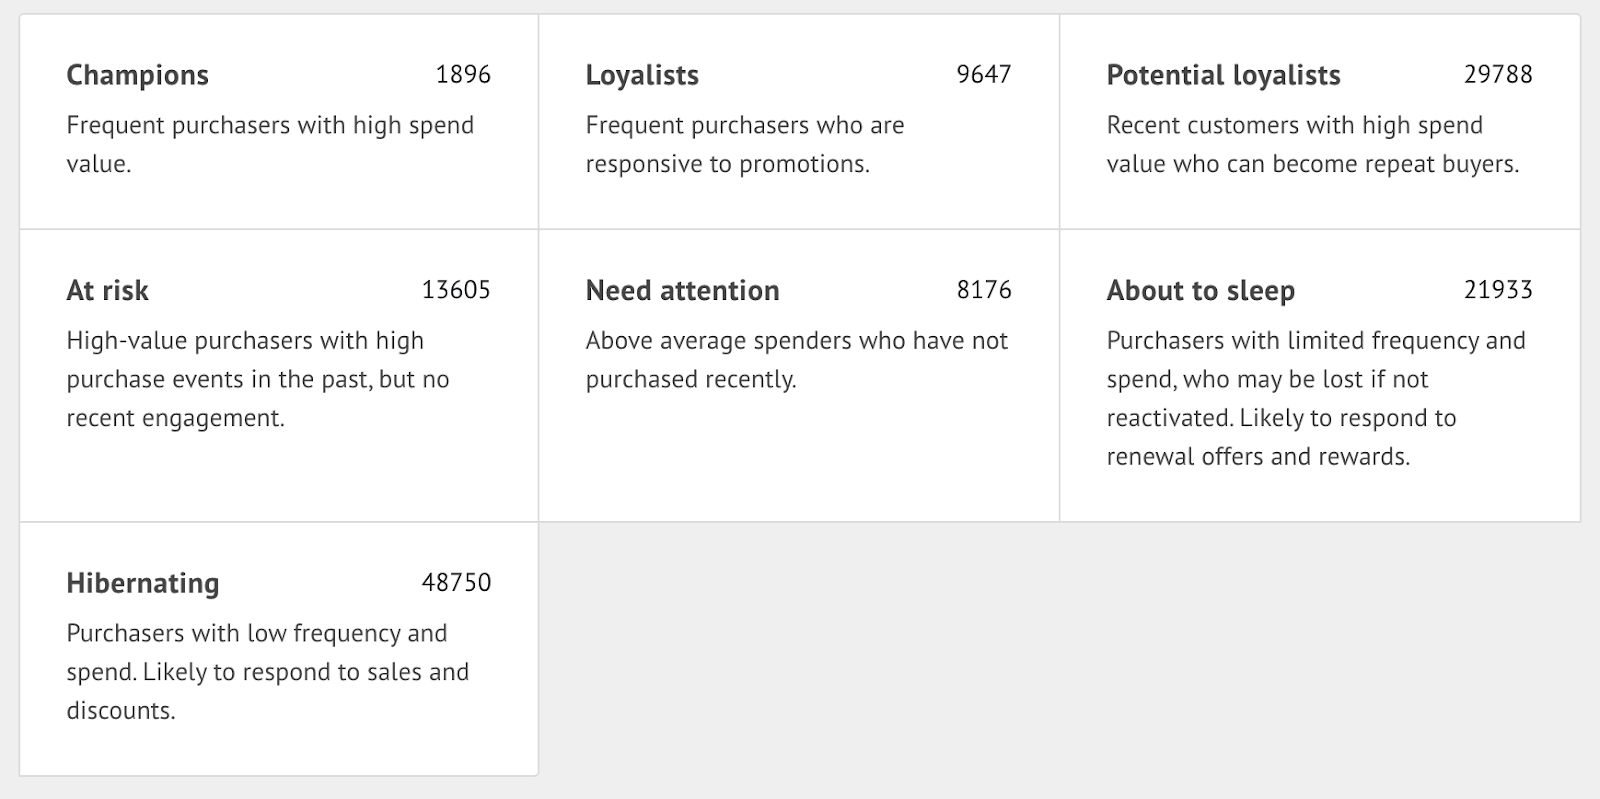Click the Loyalists count 9647
The width and height of the screenshot is (1600, 799).
(x=982, y=74)
